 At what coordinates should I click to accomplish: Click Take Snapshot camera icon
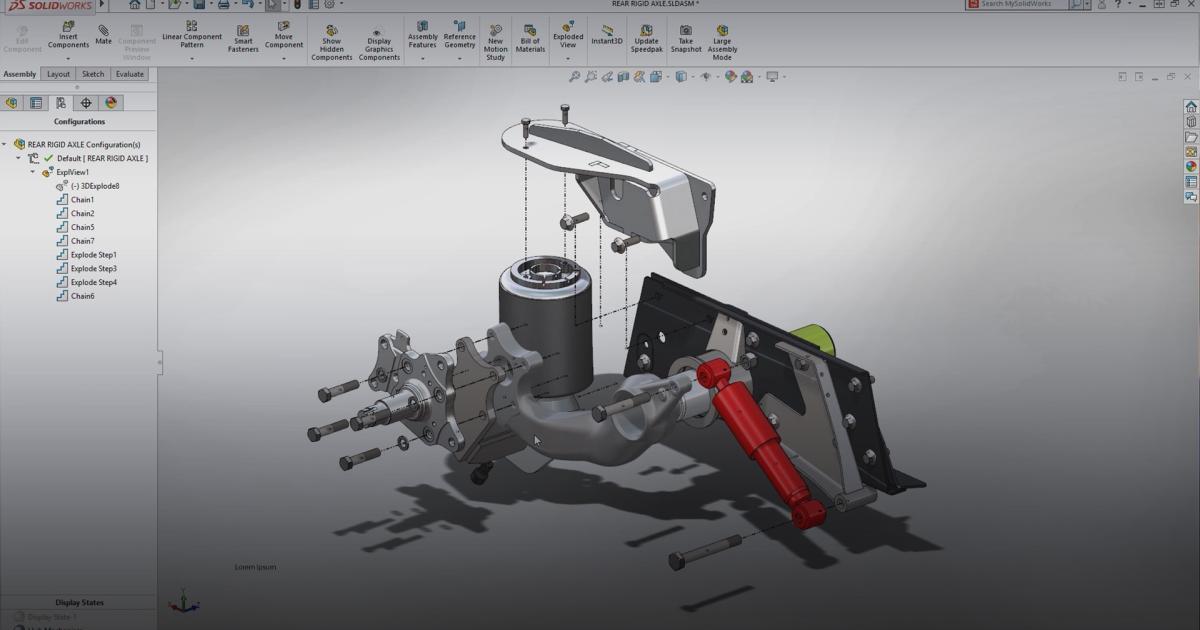tap(686, 37)
